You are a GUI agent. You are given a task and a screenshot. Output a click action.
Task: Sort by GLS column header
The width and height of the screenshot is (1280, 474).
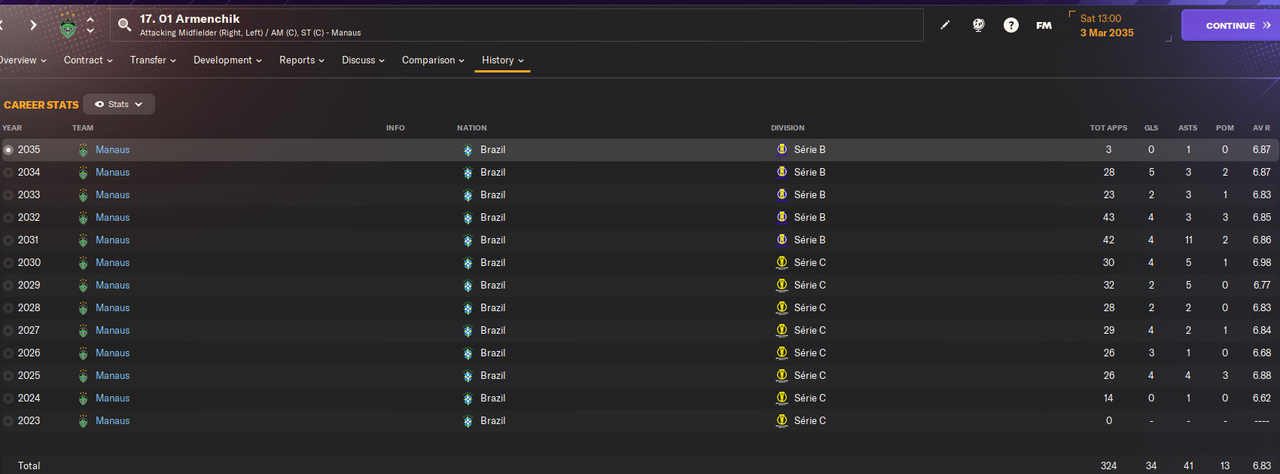coord(1150,128)
